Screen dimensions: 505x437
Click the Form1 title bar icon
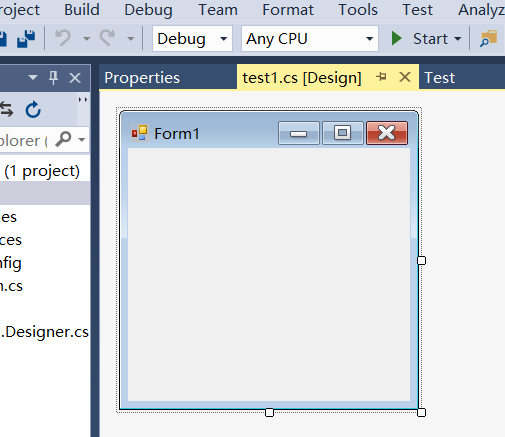point(139,133)
